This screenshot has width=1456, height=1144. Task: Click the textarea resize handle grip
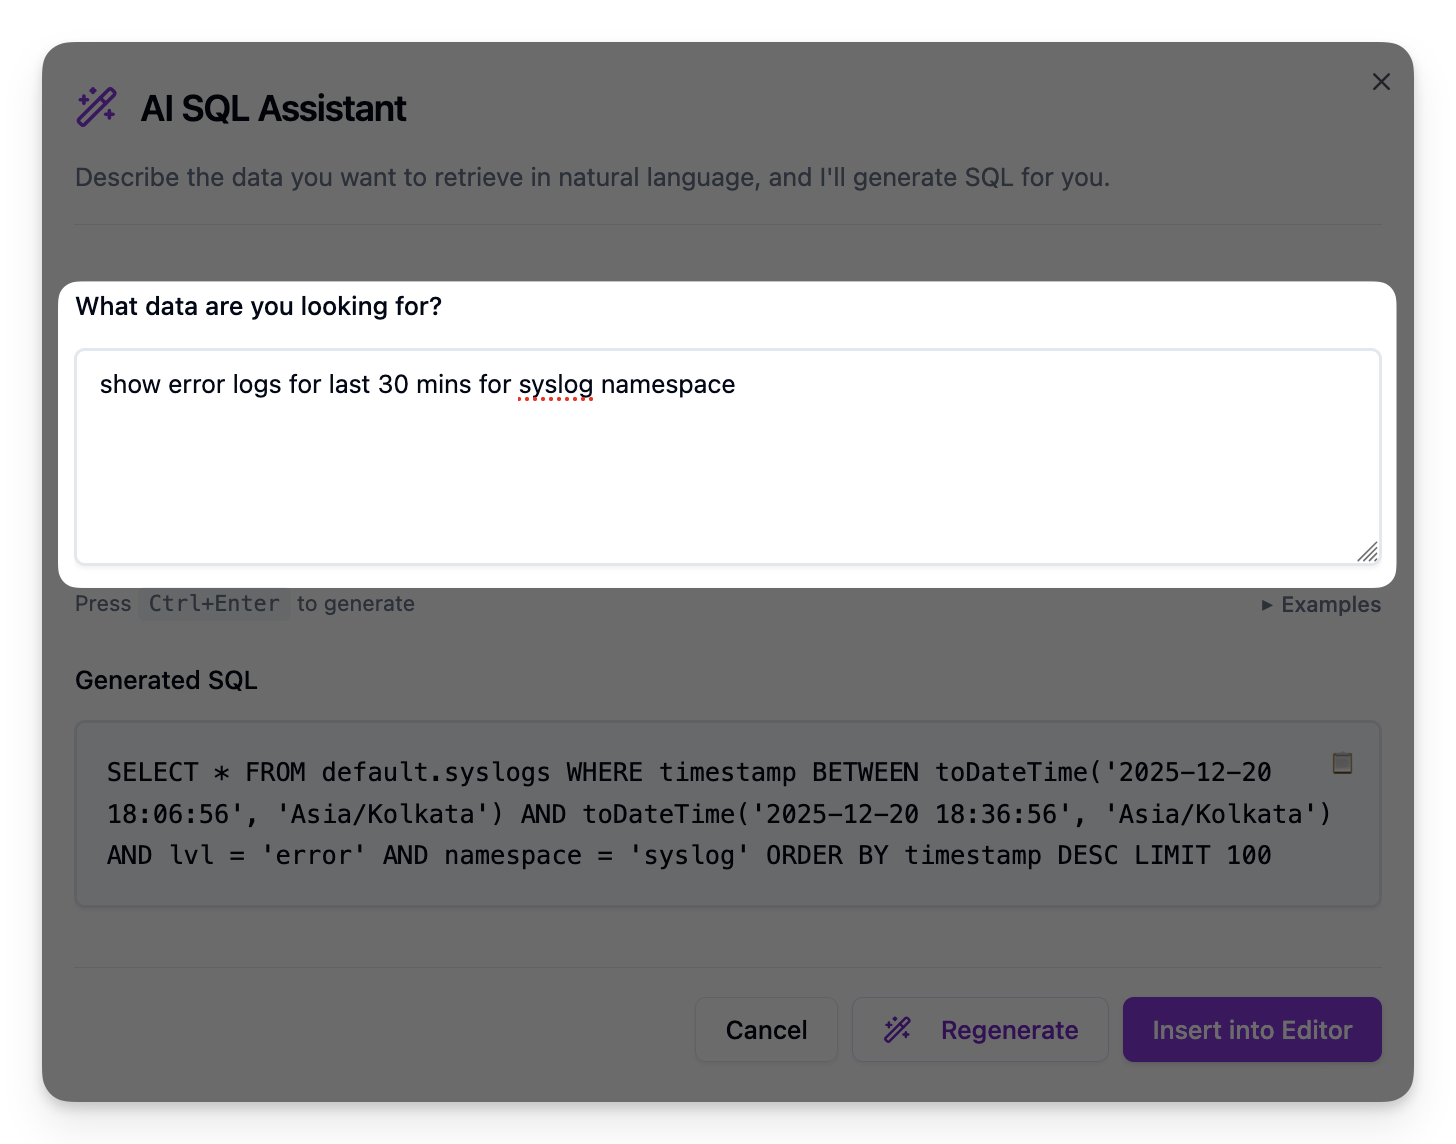click(x=1367, y=552)
